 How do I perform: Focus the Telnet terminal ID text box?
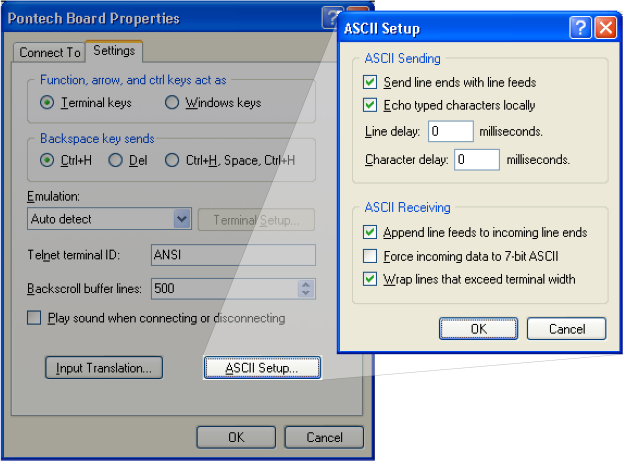pyautogui.click(x=232, y=255)
